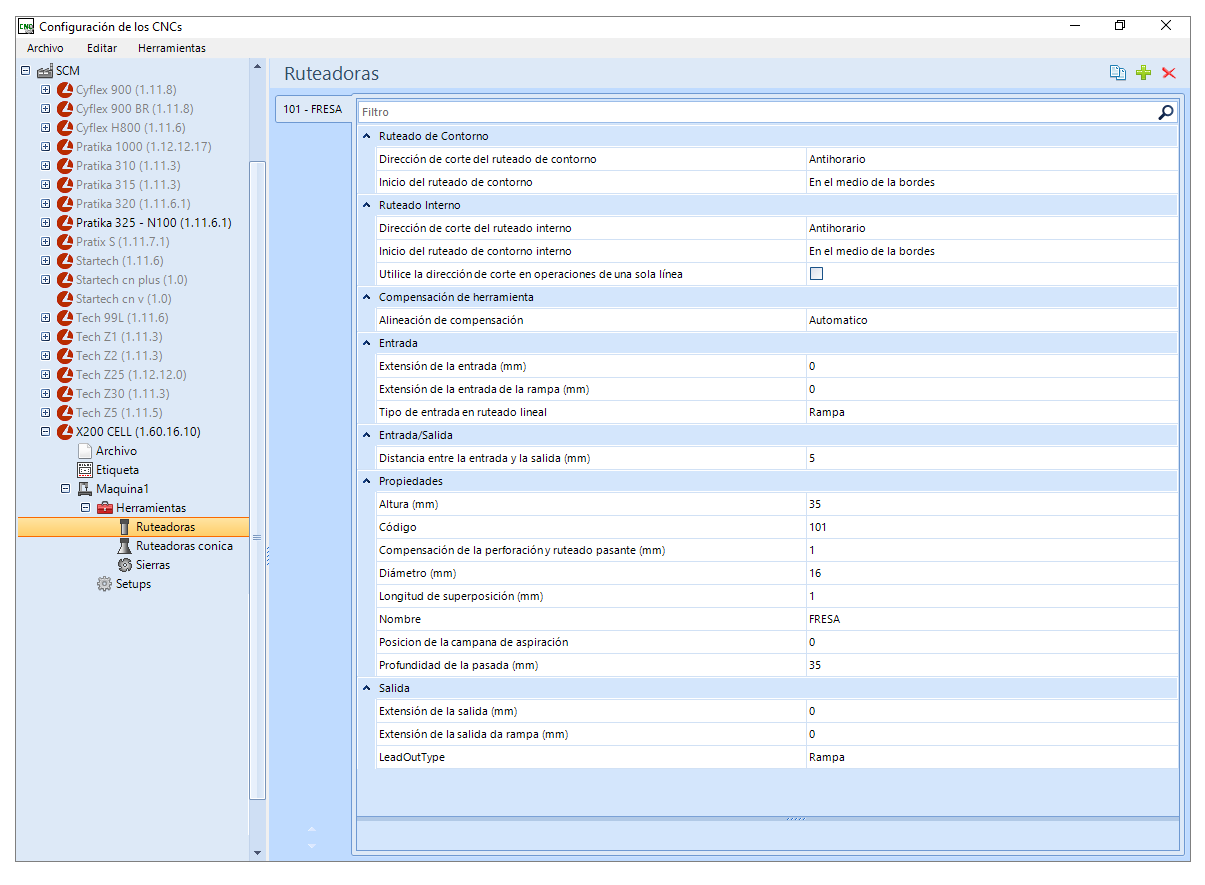Edit the Altura (mm) value 35
The image size is (1205, 885).
coord(992,504)
